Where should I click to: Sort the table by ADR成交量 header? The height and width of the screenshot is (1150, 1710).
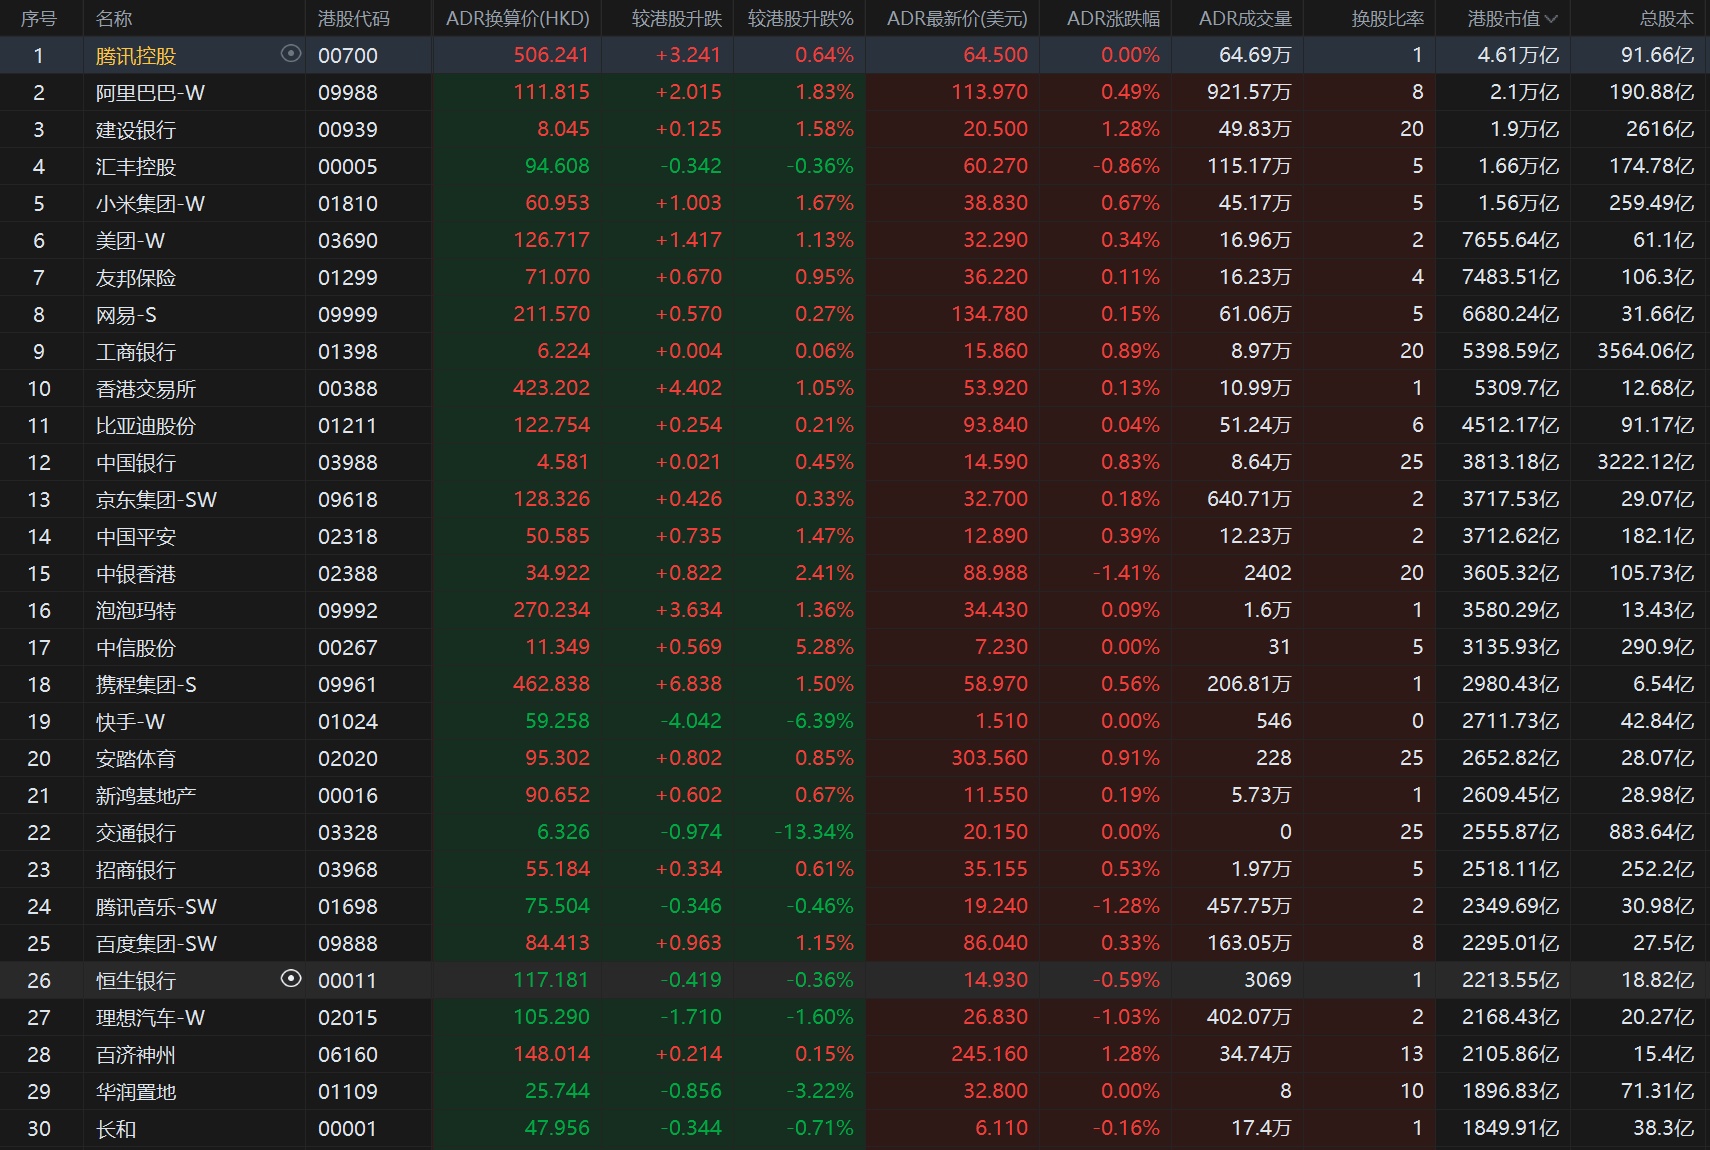tap(1245, 19)
